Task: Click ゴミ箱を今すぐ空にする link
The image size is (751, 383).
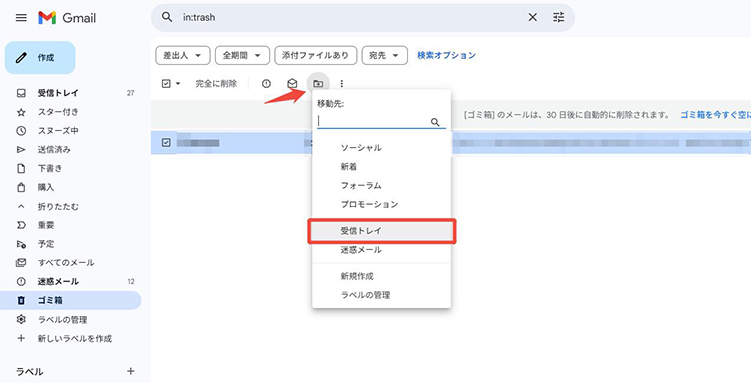Action: (716, 115)
